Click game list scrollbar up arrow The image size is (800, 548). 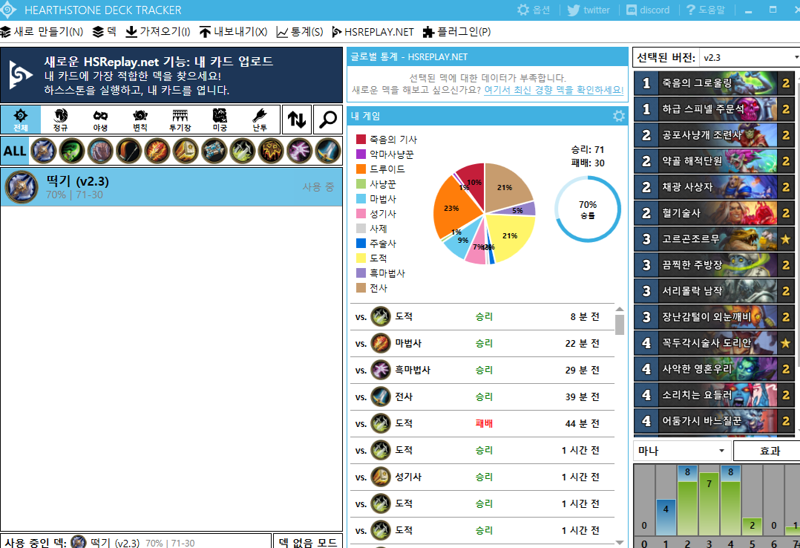click(x=619, y=309)
